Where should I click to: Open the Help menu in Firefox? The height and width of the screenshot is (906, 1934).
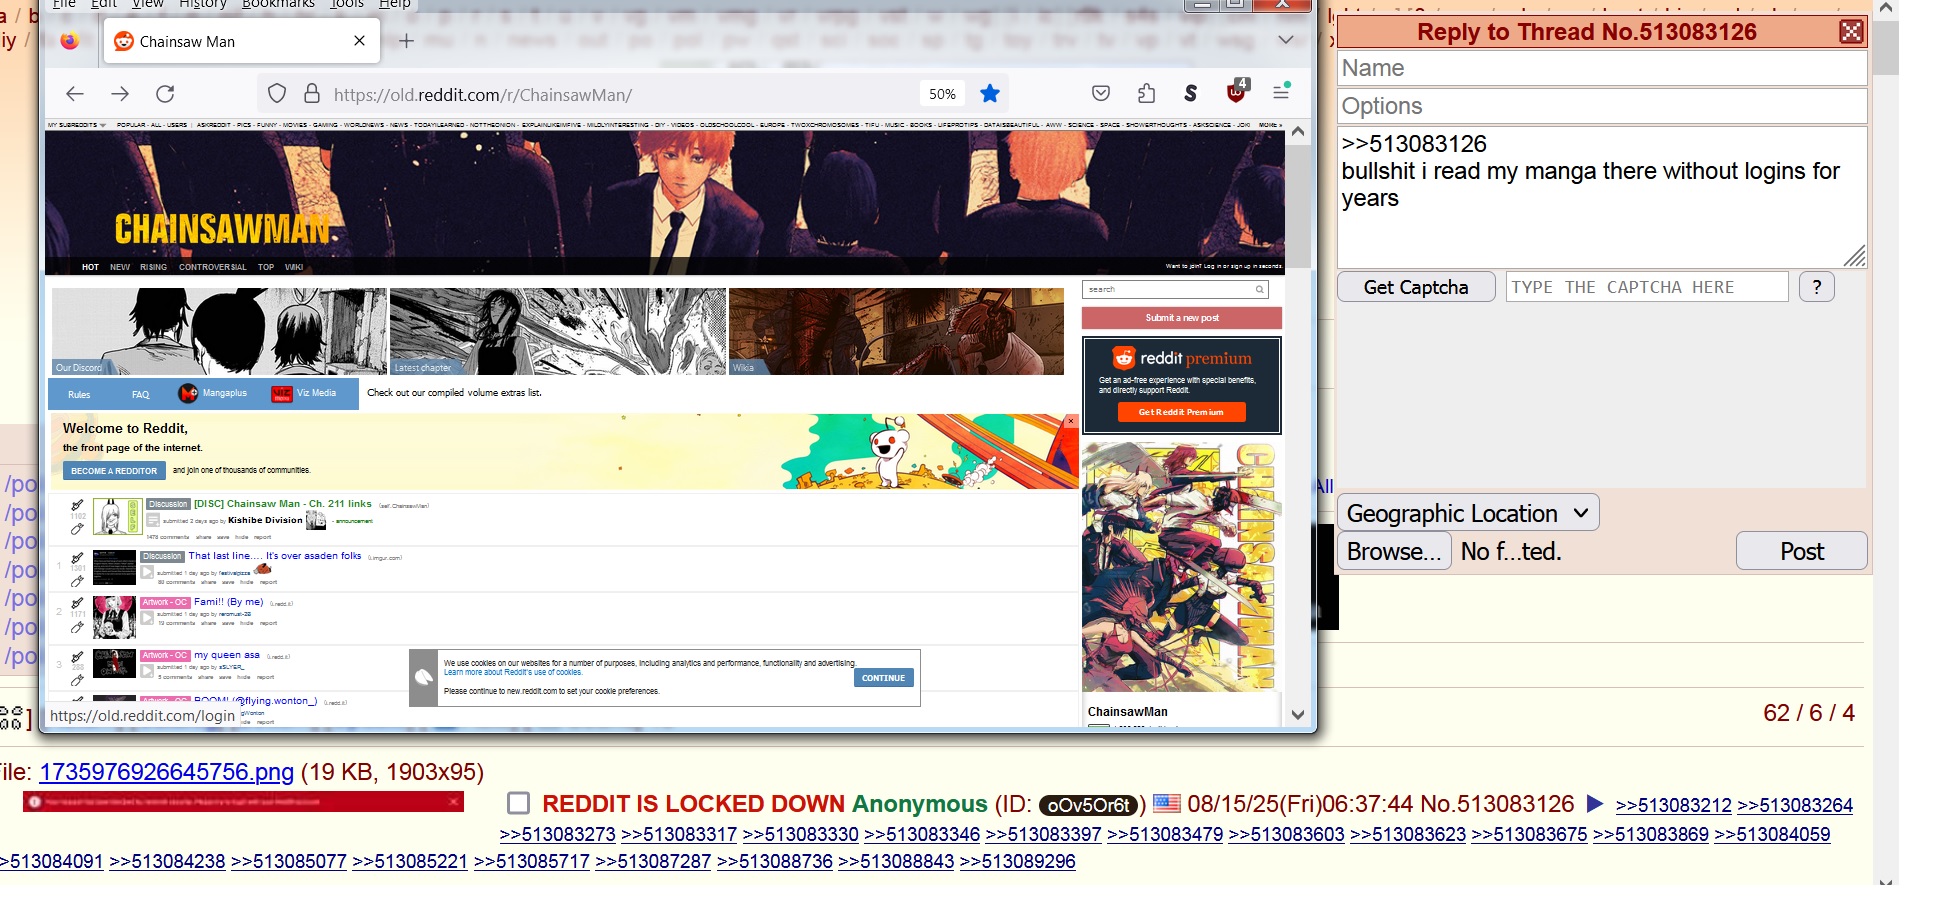click(x=395, y=4)
